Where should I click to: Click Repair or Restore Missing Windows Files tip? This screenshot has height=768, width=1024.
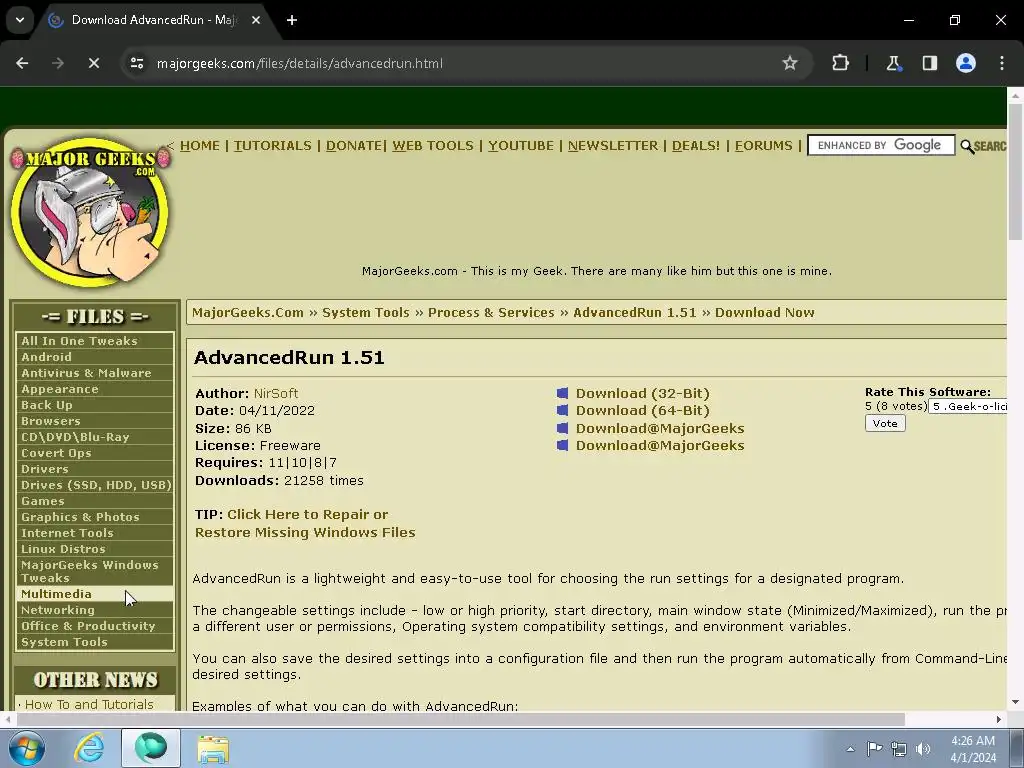tap(305, 523)
